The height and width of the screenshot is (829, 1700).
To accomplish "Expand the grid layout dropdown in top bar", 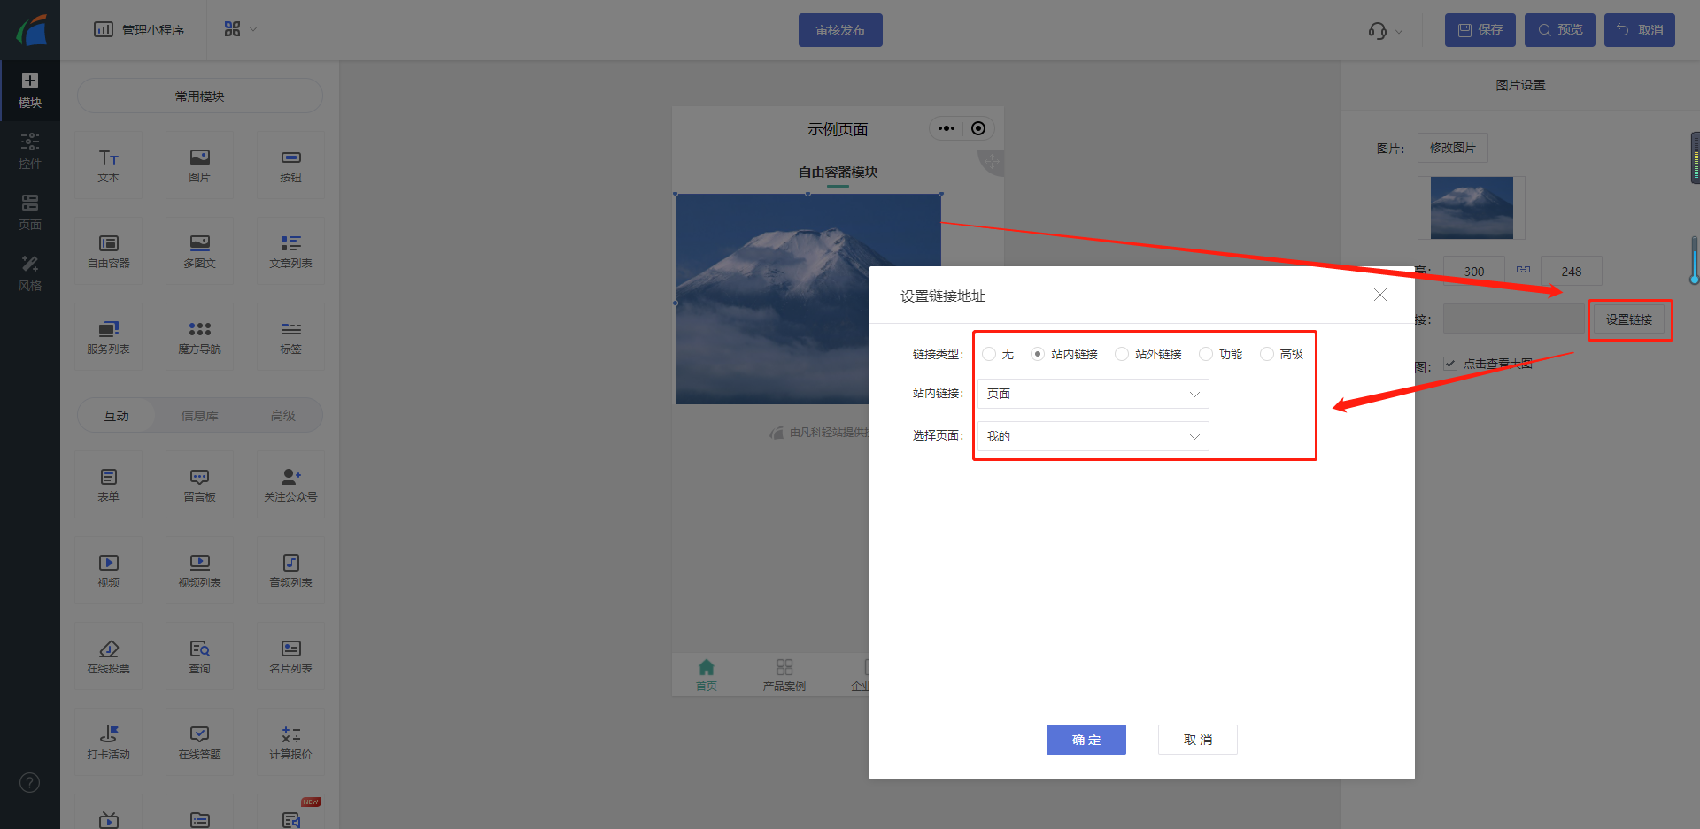I will point(240,29).
